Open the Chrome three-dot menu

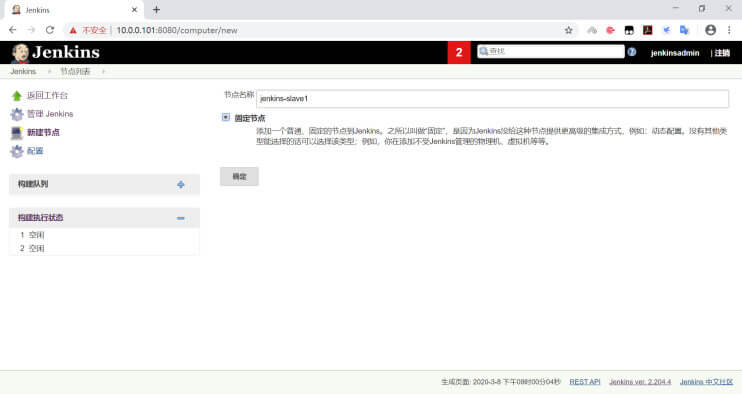tap(729, 30)
